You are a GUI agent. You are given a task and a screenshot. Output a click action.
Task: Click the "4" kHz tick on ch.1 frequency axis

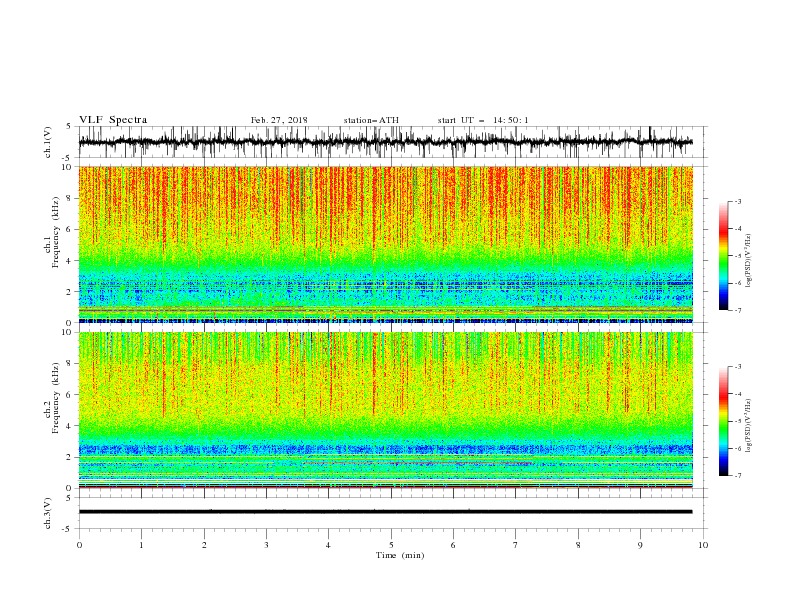pyautogui.click(x=70, y=261)
